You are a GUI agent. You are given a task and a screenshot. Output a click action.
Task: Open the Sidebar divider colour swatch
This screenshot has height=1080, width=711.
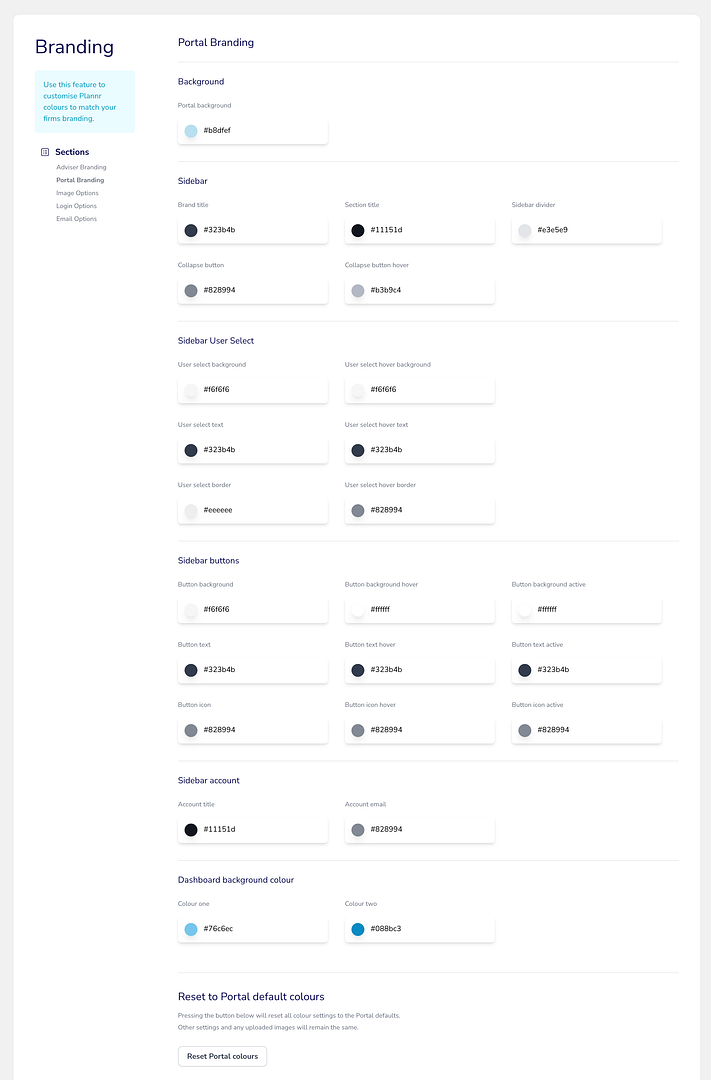tap(525, 231)
